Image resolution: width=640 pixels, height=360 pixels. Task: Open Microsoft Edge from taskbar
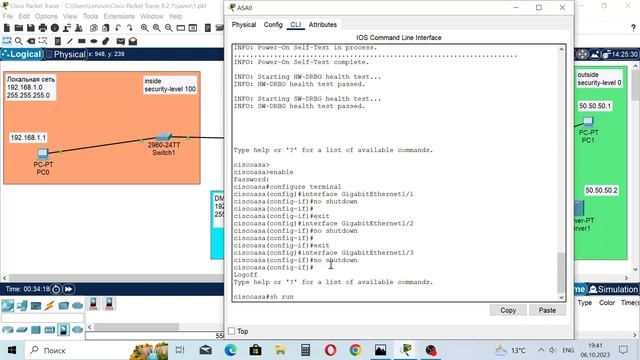[x=231, y=350]
